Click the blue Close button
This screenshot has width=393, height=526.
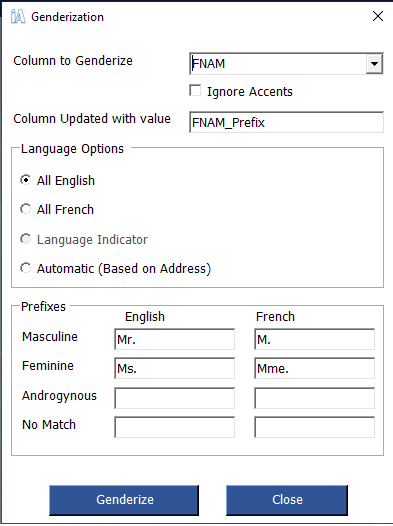[287, 500]
